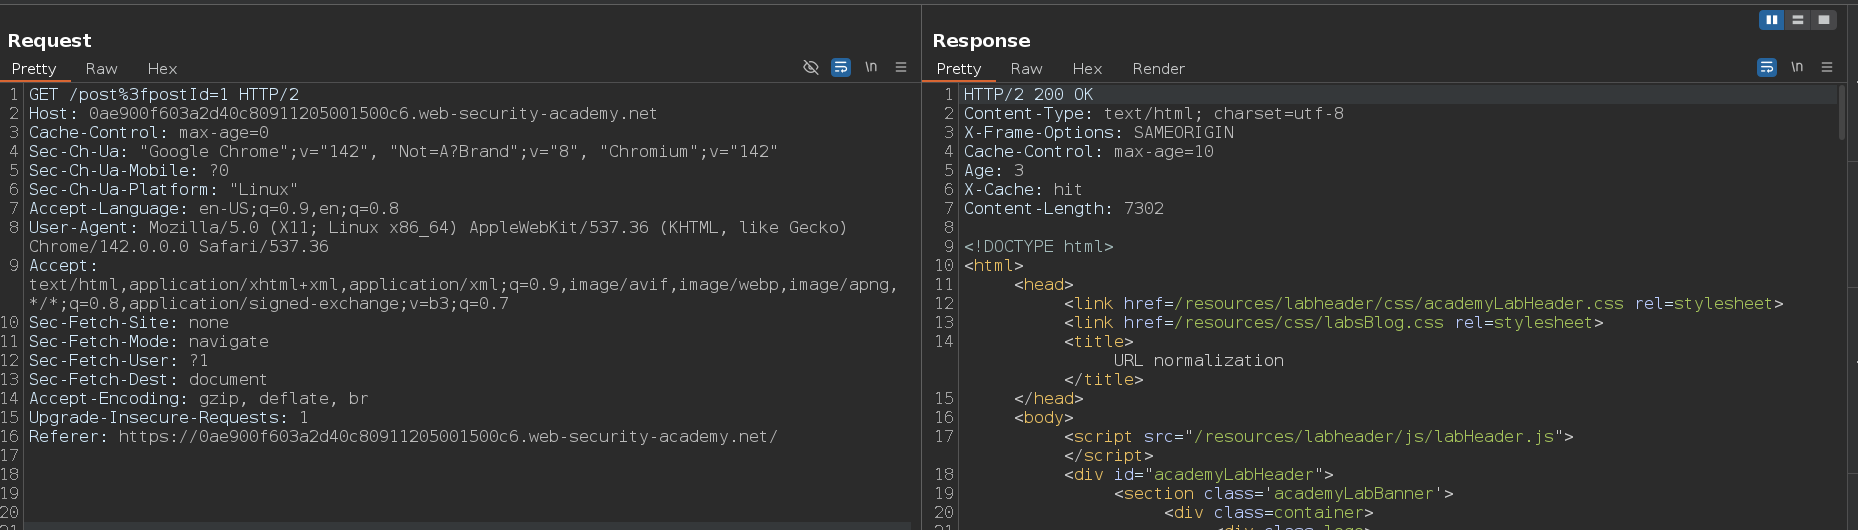The image size is (1858, 530).
Task: Toggle word wrap in the Request panel
Action: [841, 67]
